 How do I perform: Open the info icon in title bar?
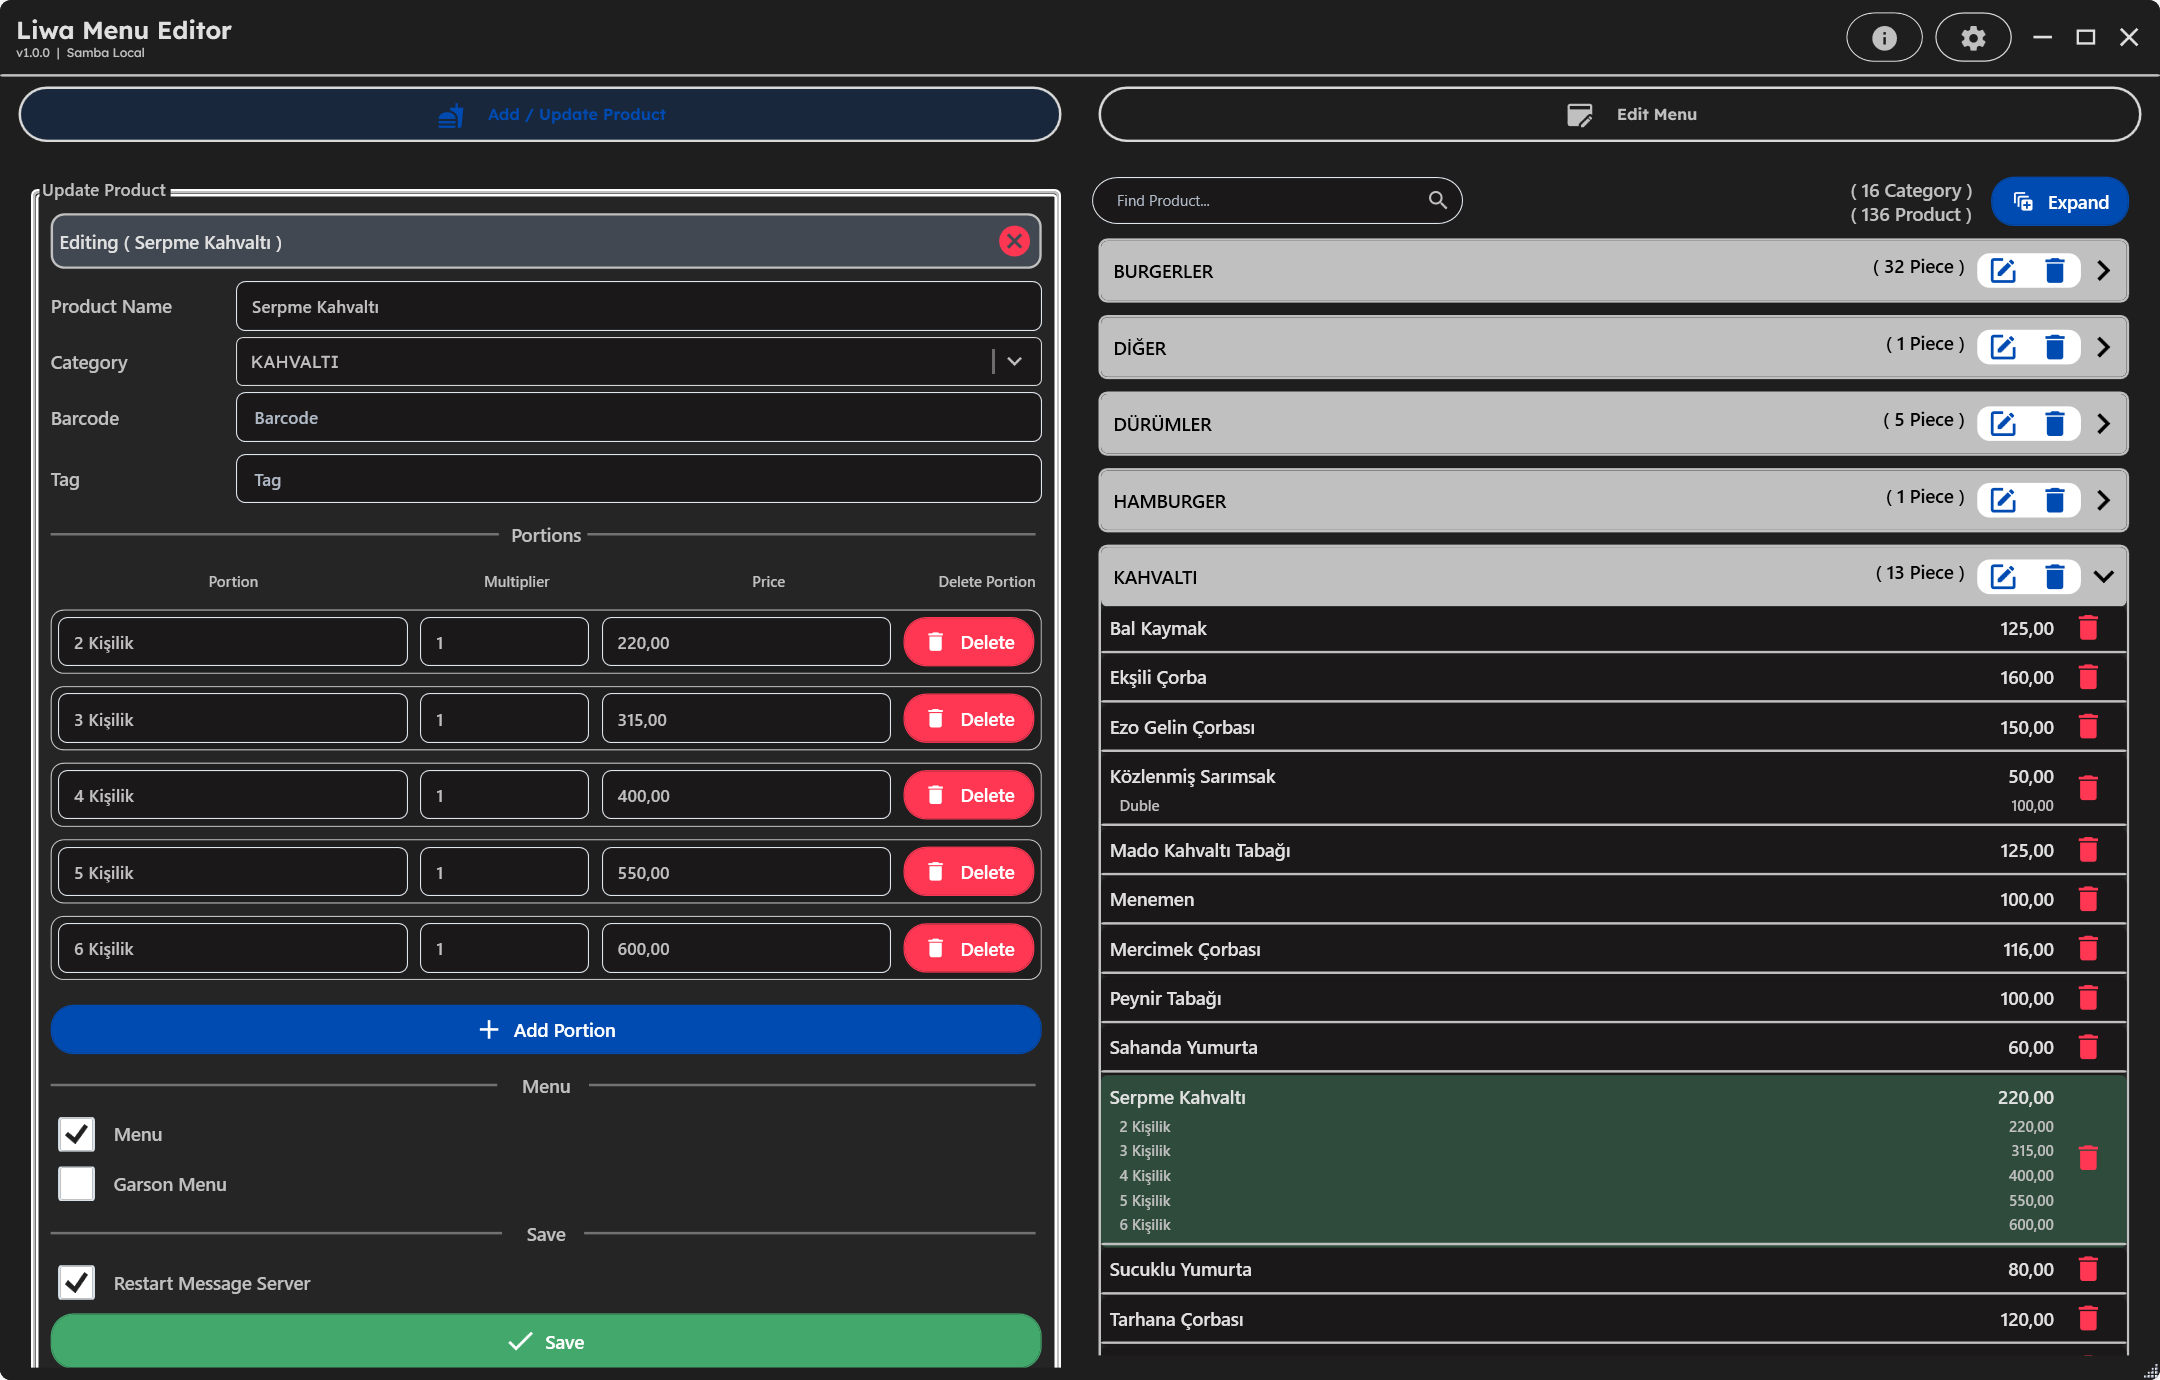pyautogui.click(x=1883, y=38)
